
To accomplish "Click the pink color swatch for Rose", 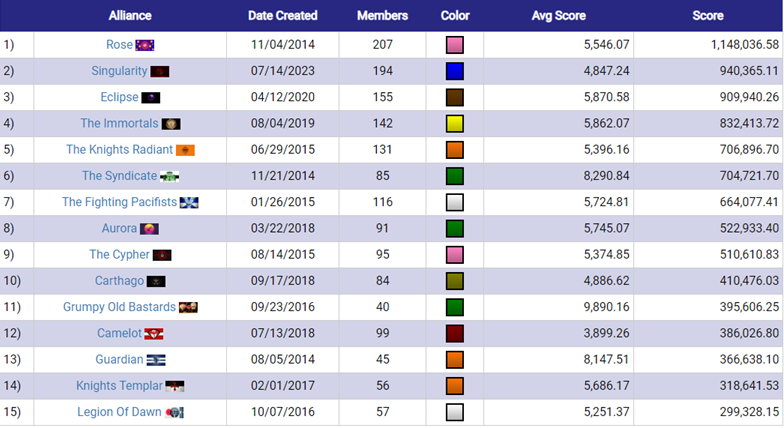I will click(454, 45).
